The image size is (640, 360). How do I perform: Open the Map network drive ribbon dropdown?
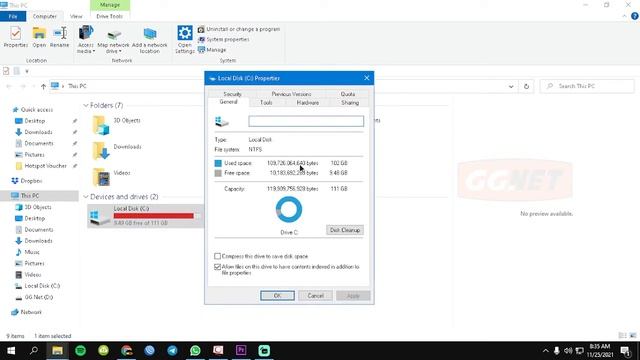[x=113, y=41]
